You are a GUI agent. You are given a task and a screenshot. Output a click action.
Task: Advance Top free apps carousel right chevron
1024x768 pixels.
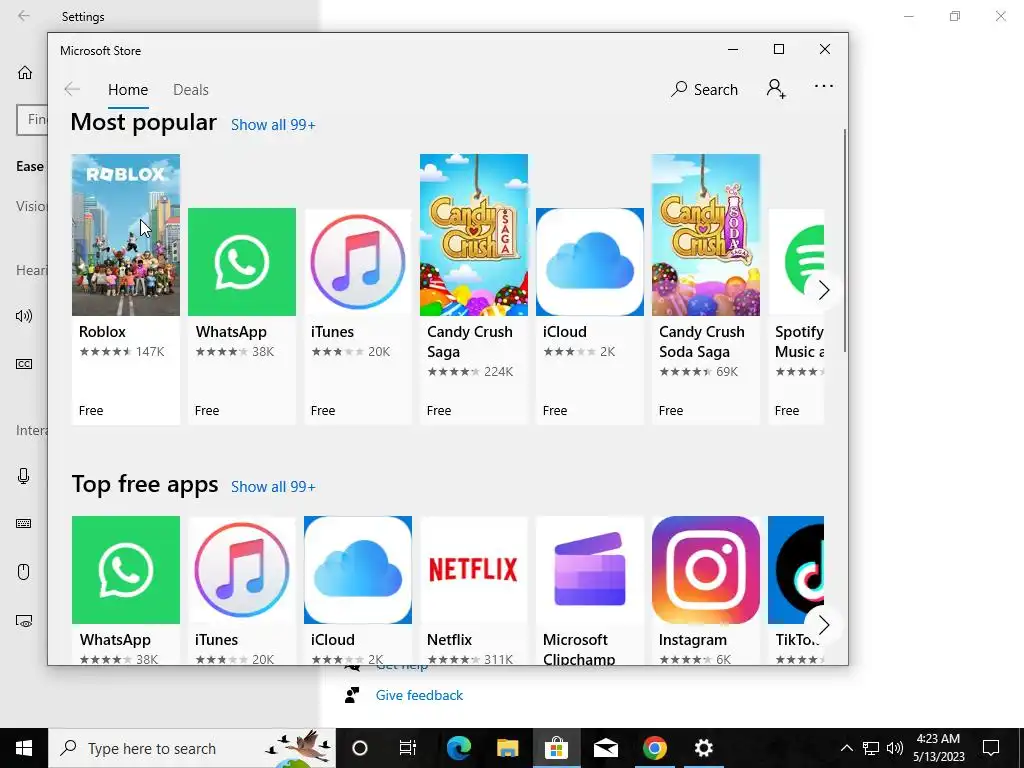click(x=823, y=625)
